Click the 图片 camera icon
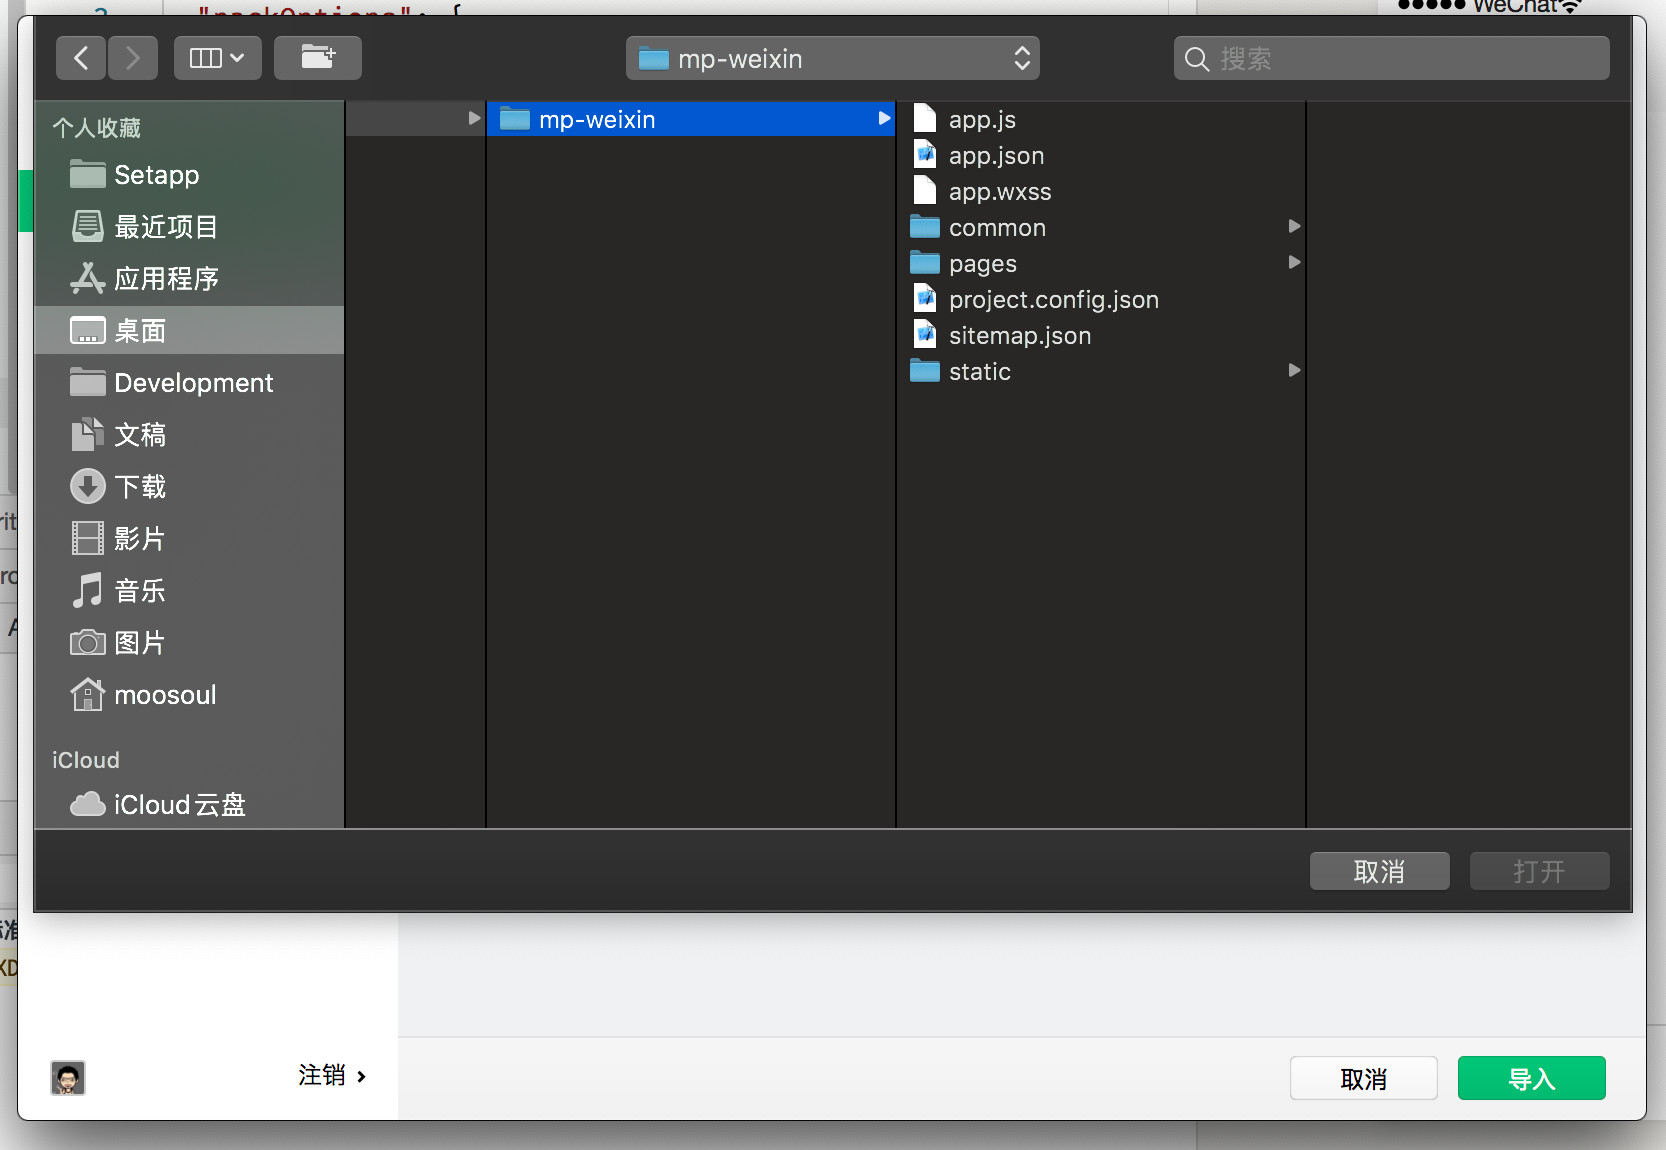The image size is (1666, 1150). [x=88, y=642]
